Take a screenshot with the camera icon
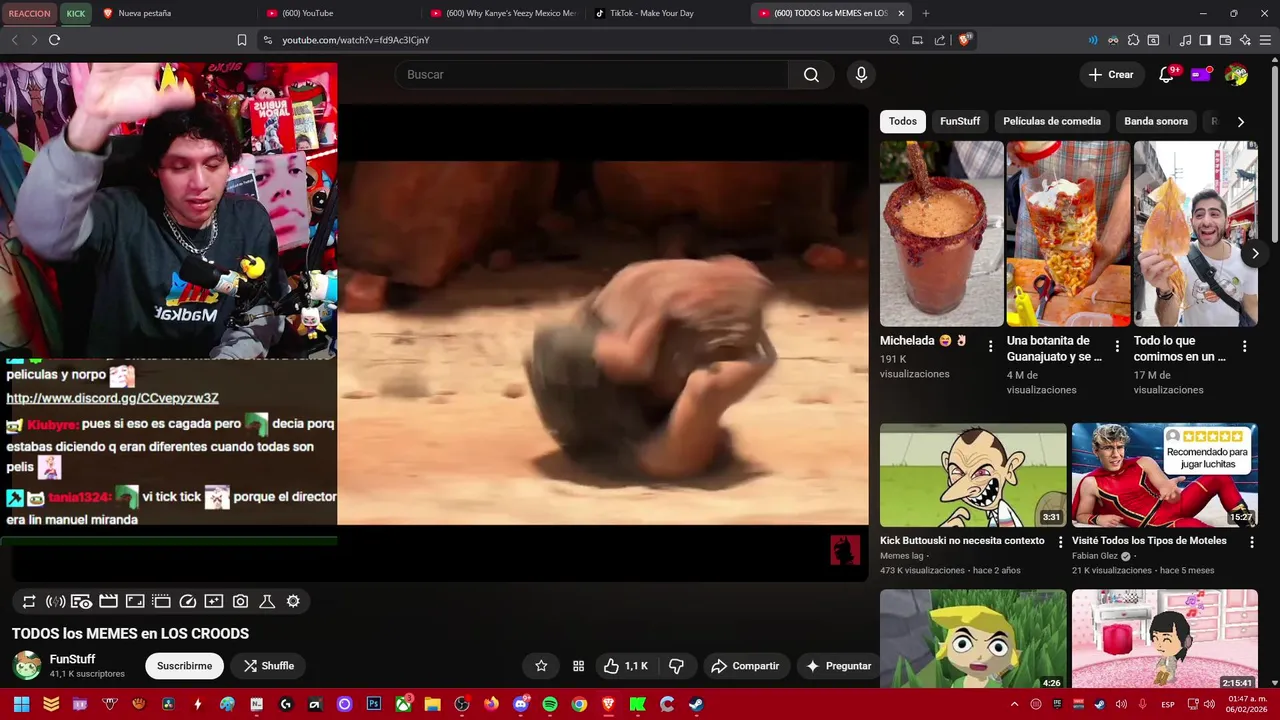 pyautogui.click(x=240, y=601)
